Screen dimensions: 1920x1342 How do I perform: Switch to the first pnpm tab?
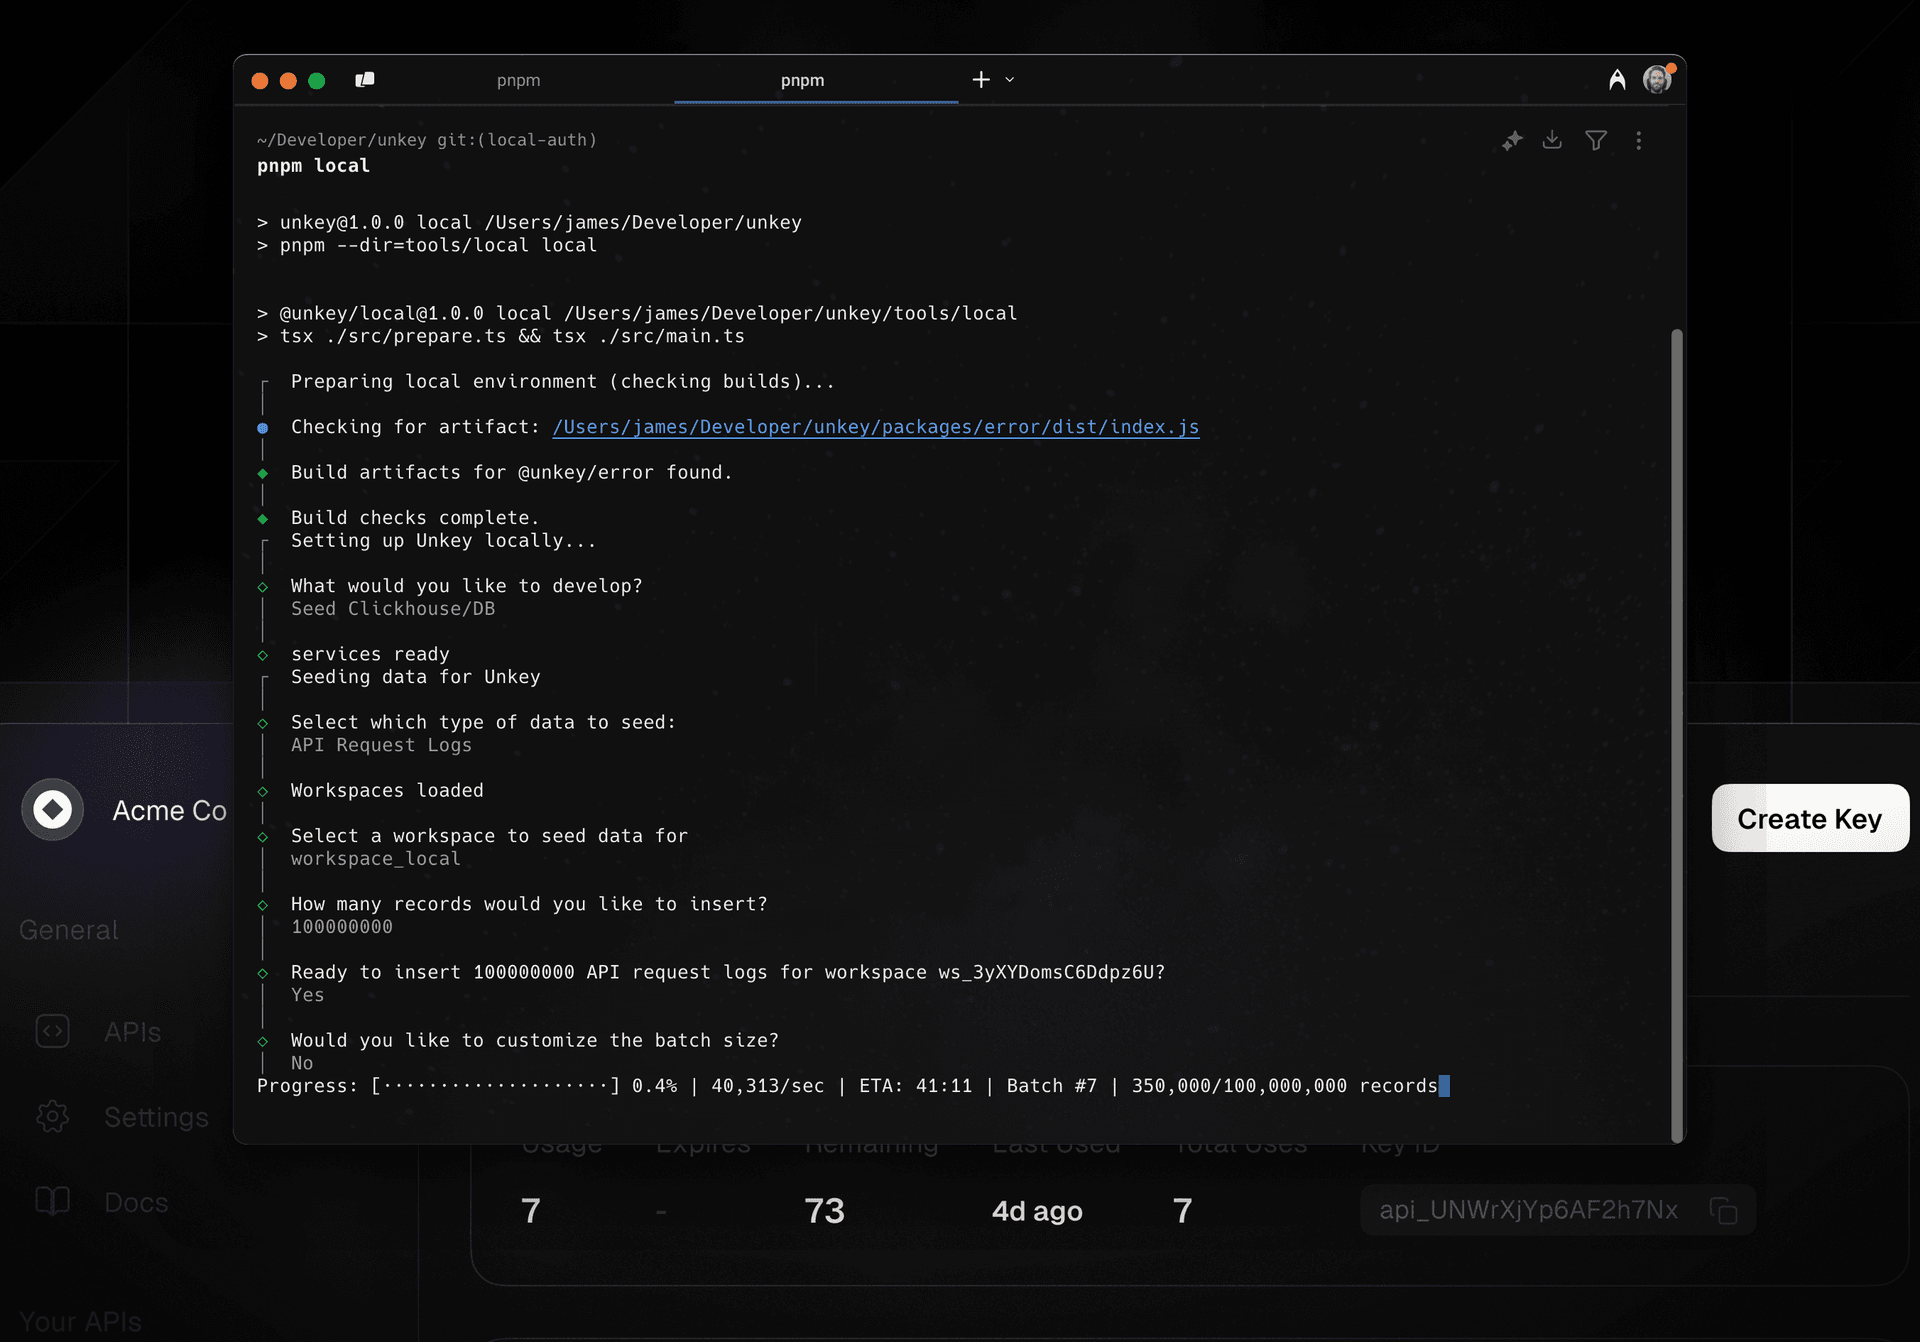pyautogui.click(x=519, y=80)
